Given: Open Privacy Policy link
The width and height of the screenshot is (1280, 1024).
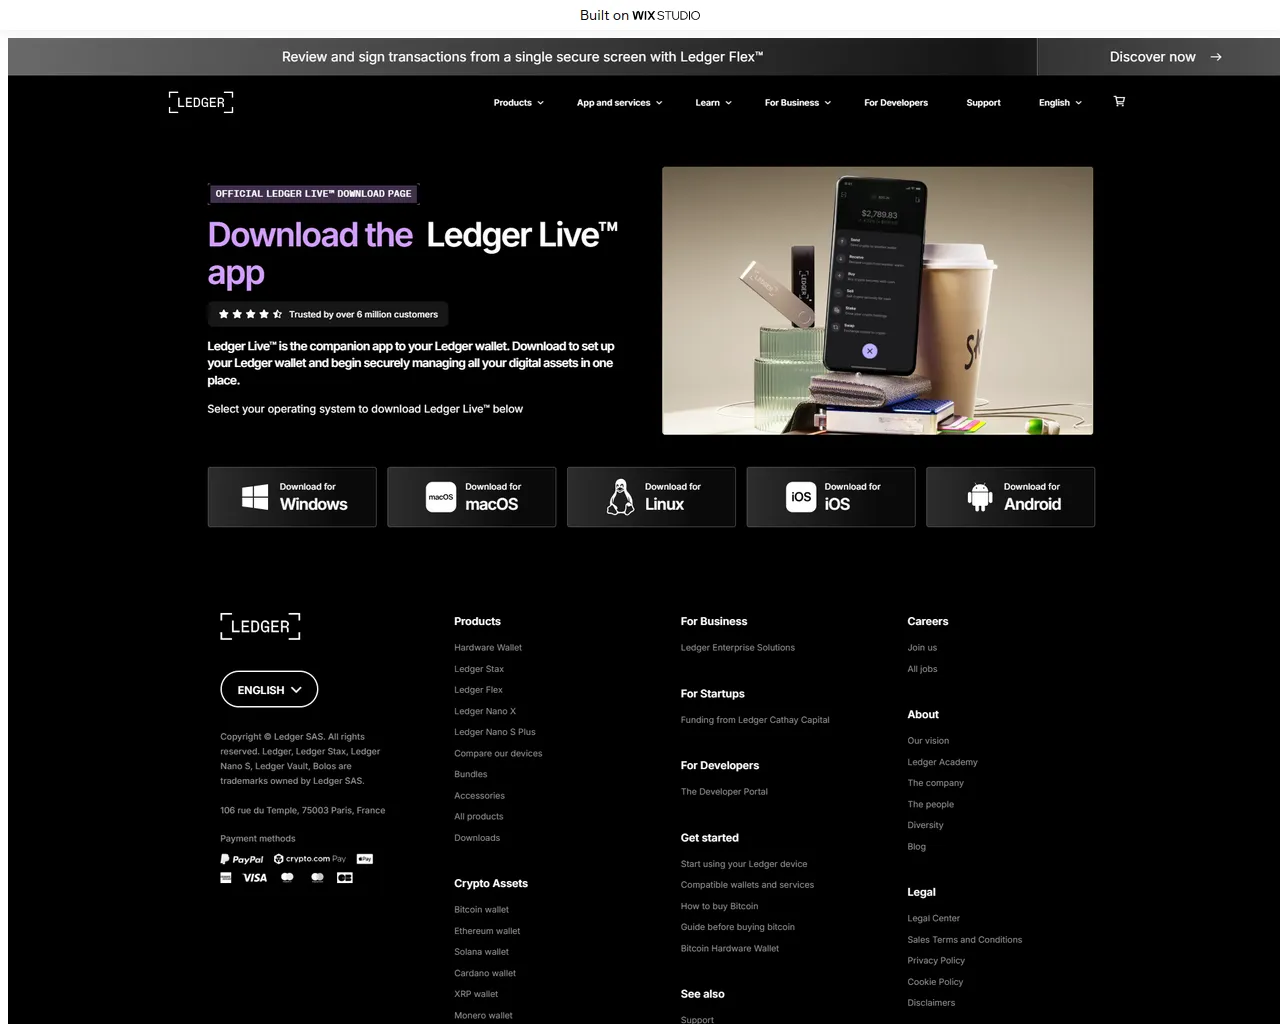Looking at the screenshot, I should pyautogui.click(x=936, y=961).
